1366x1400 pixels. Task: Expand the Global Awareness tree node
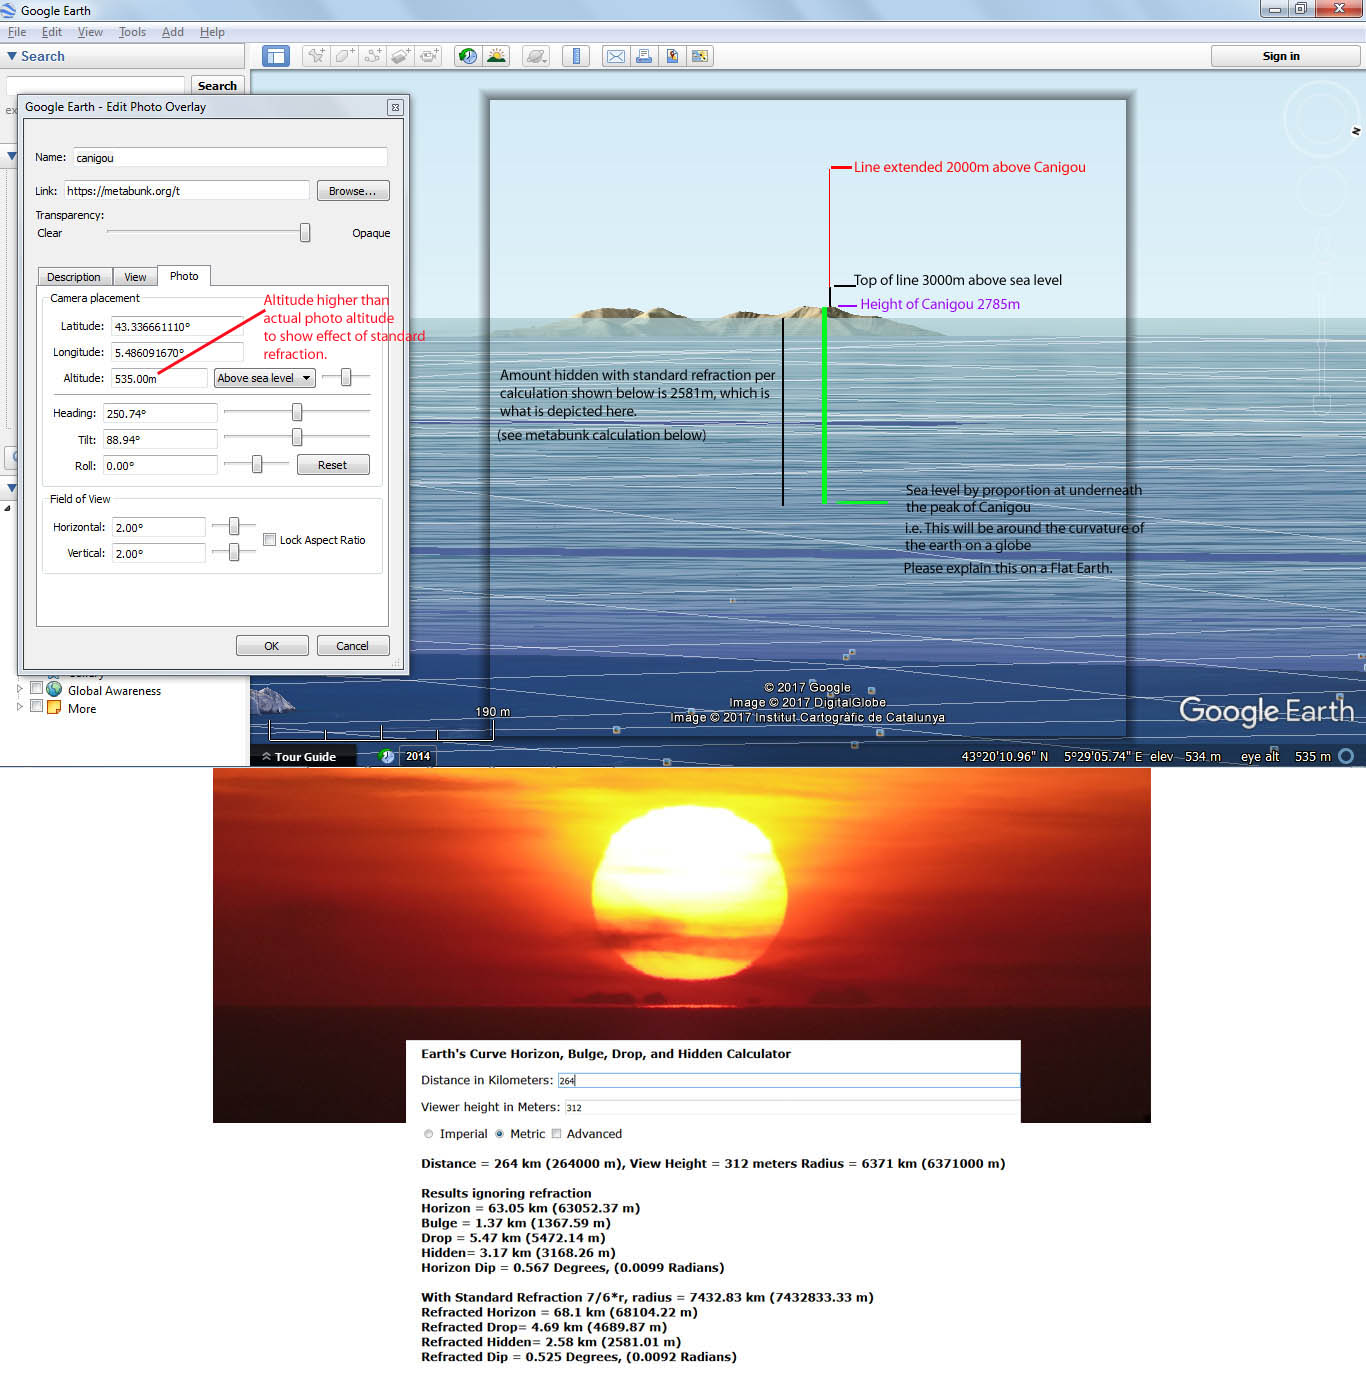(x=19, y=689)
